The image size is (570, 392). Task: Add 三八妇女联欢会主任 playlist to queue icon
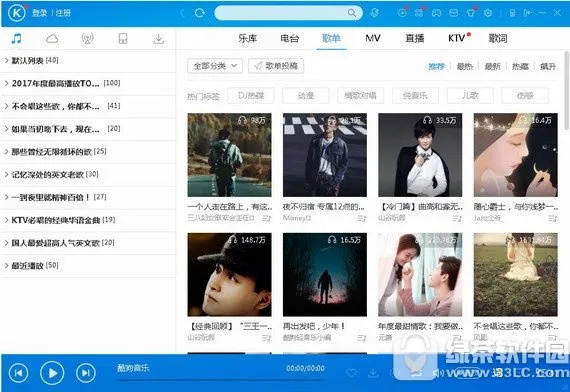[267, 218]
